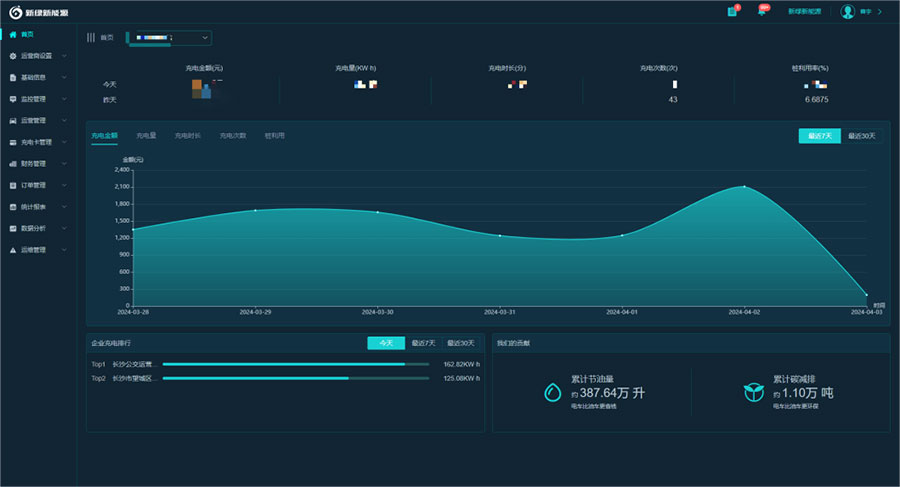Select 今天 in the 企业充电排行 ranking panel
This screenshot has width=900, height=487.
click(x=386, y=343)
